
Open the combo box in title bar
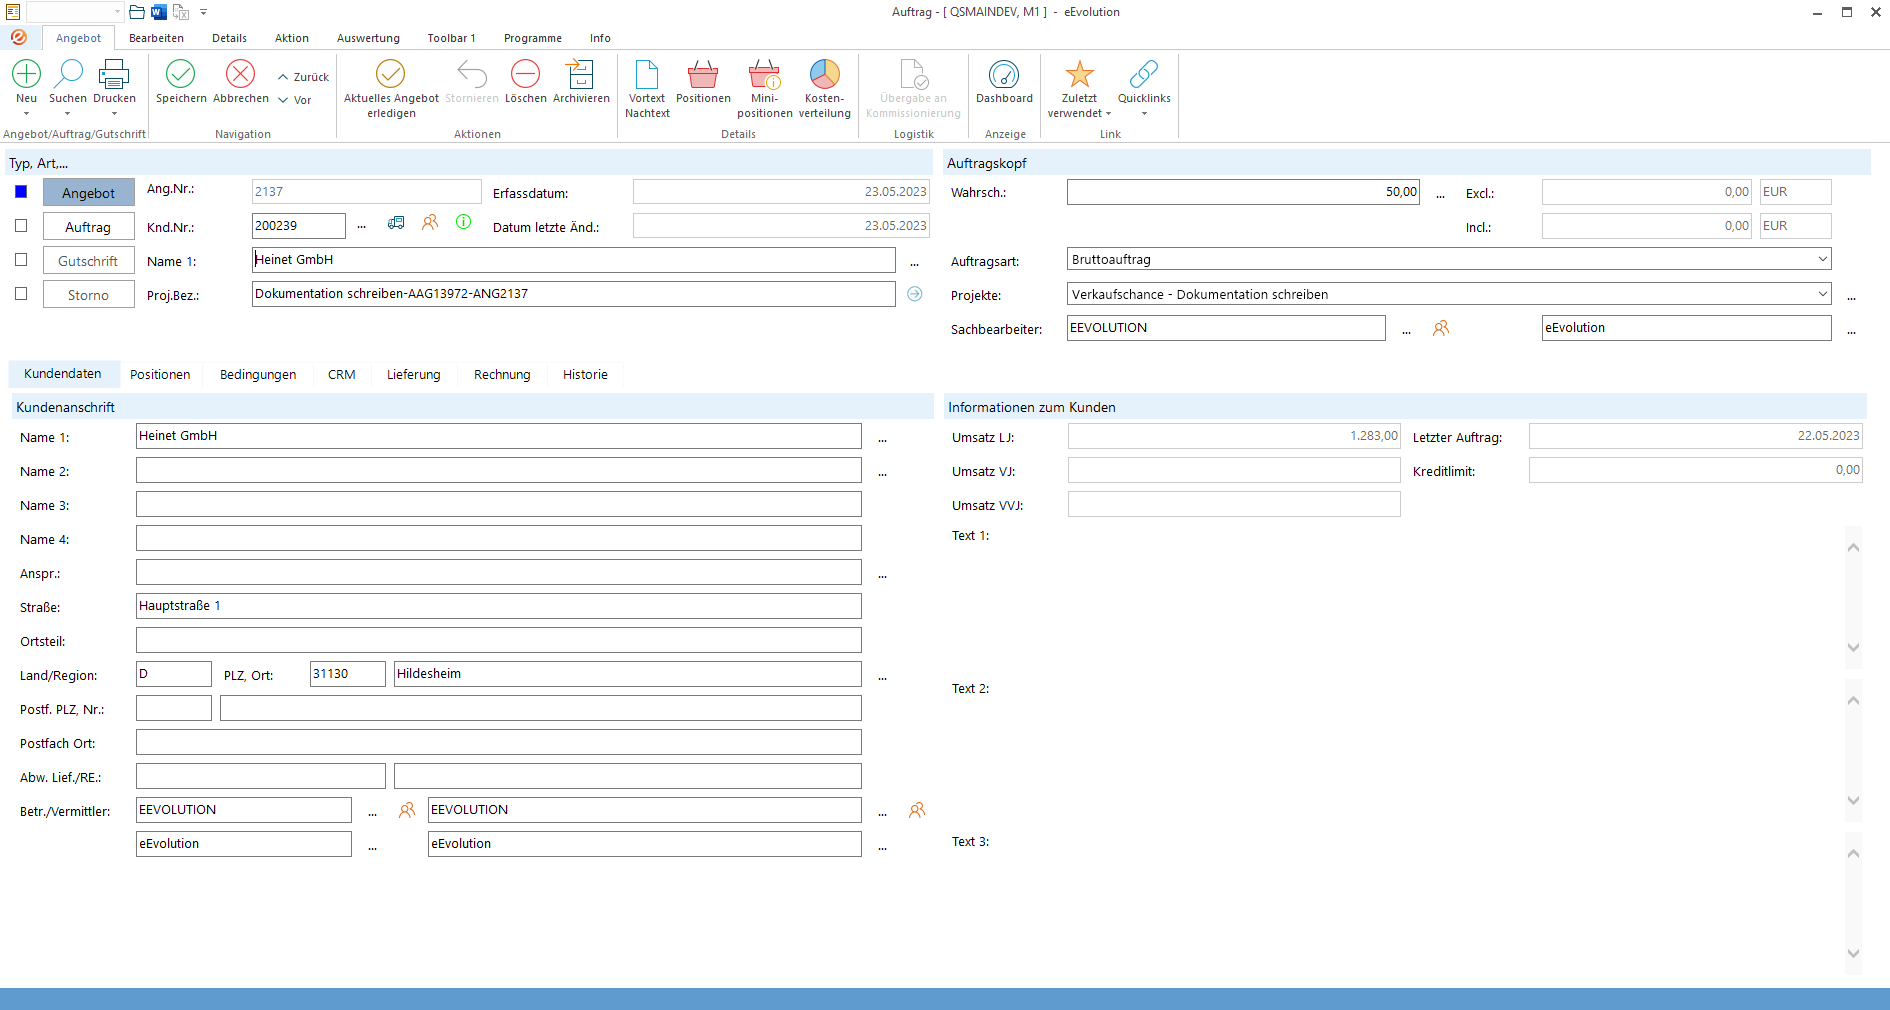[x=75, y=12]
